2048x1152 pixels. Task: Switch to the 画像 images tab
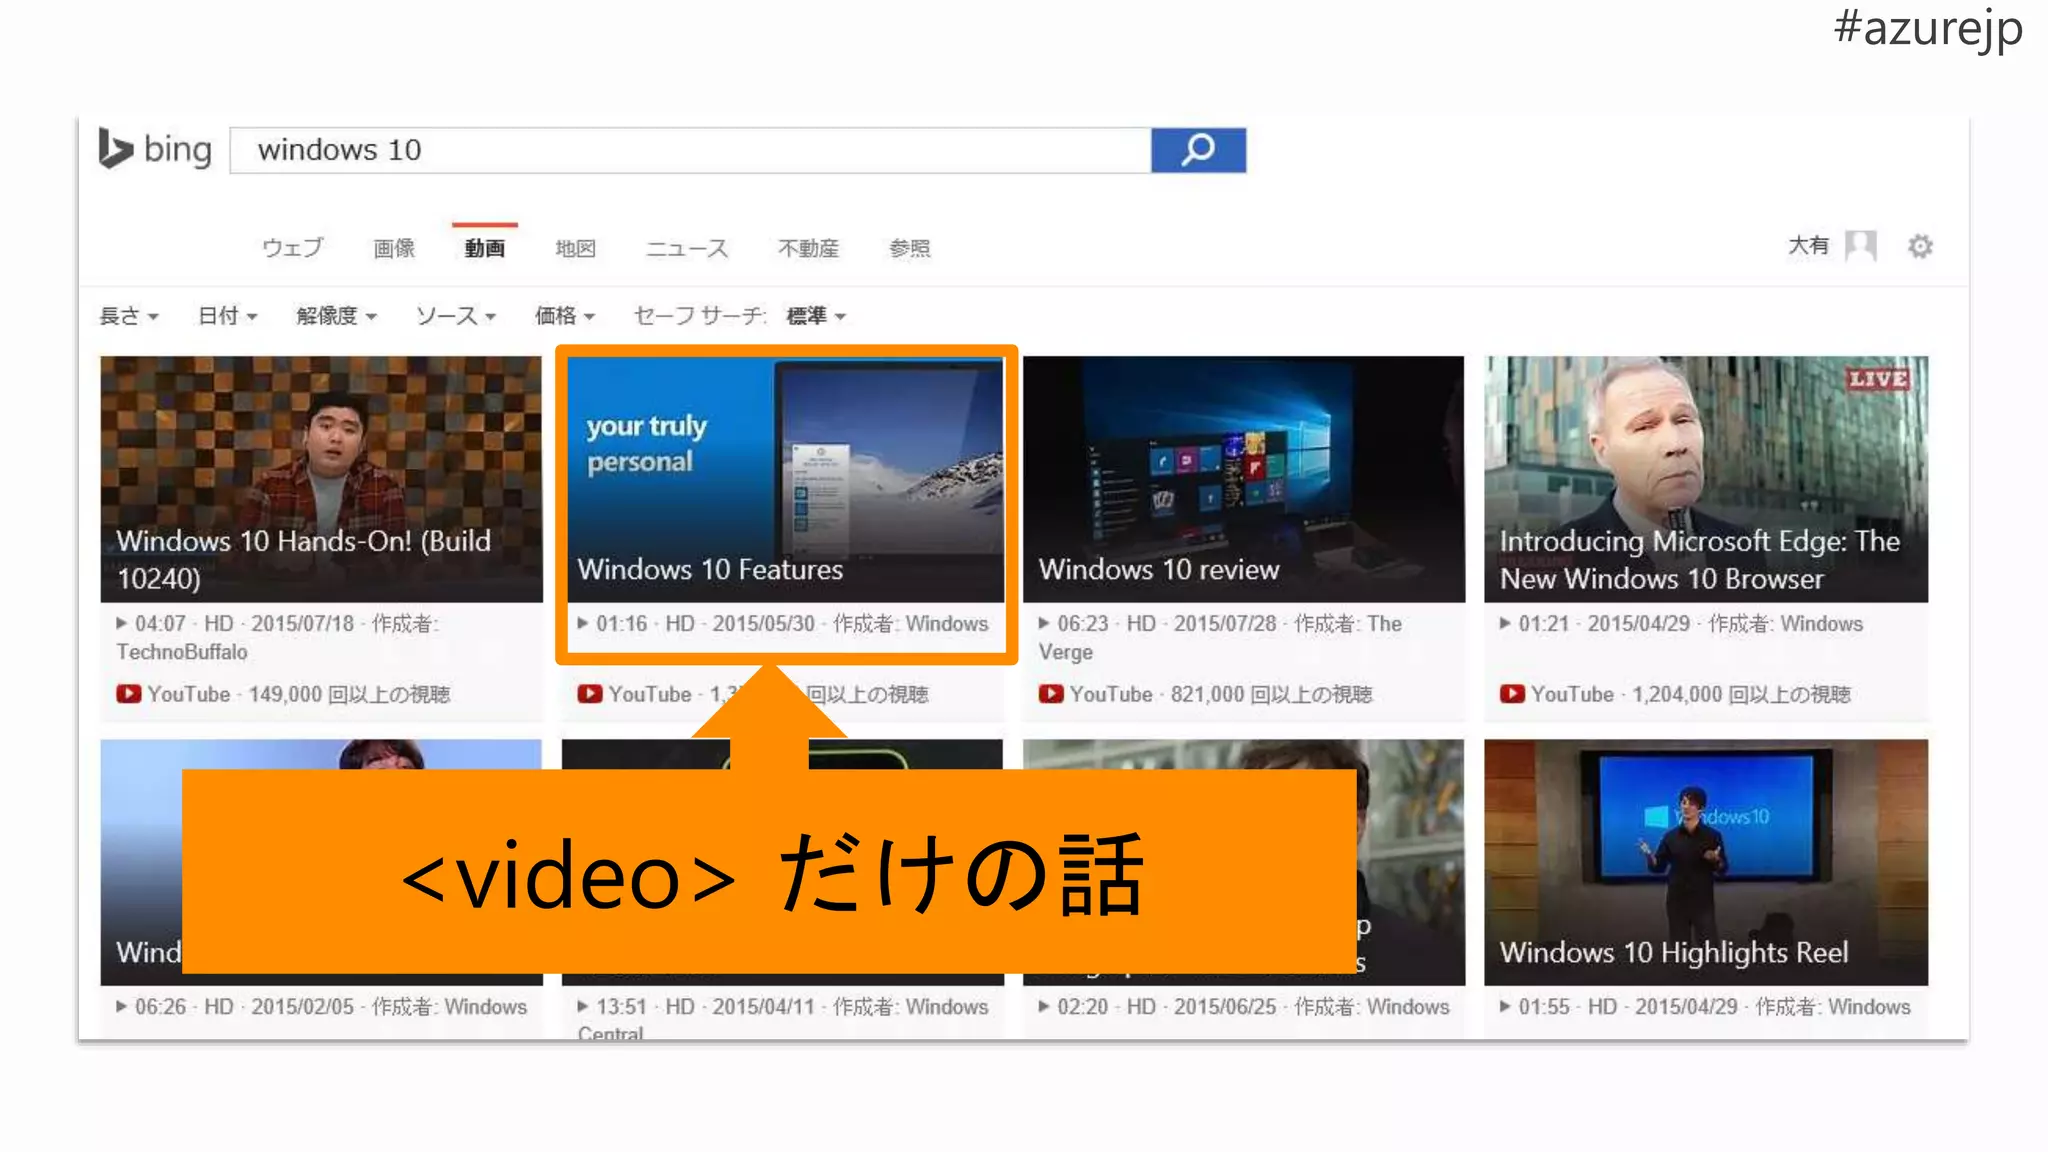394,248
